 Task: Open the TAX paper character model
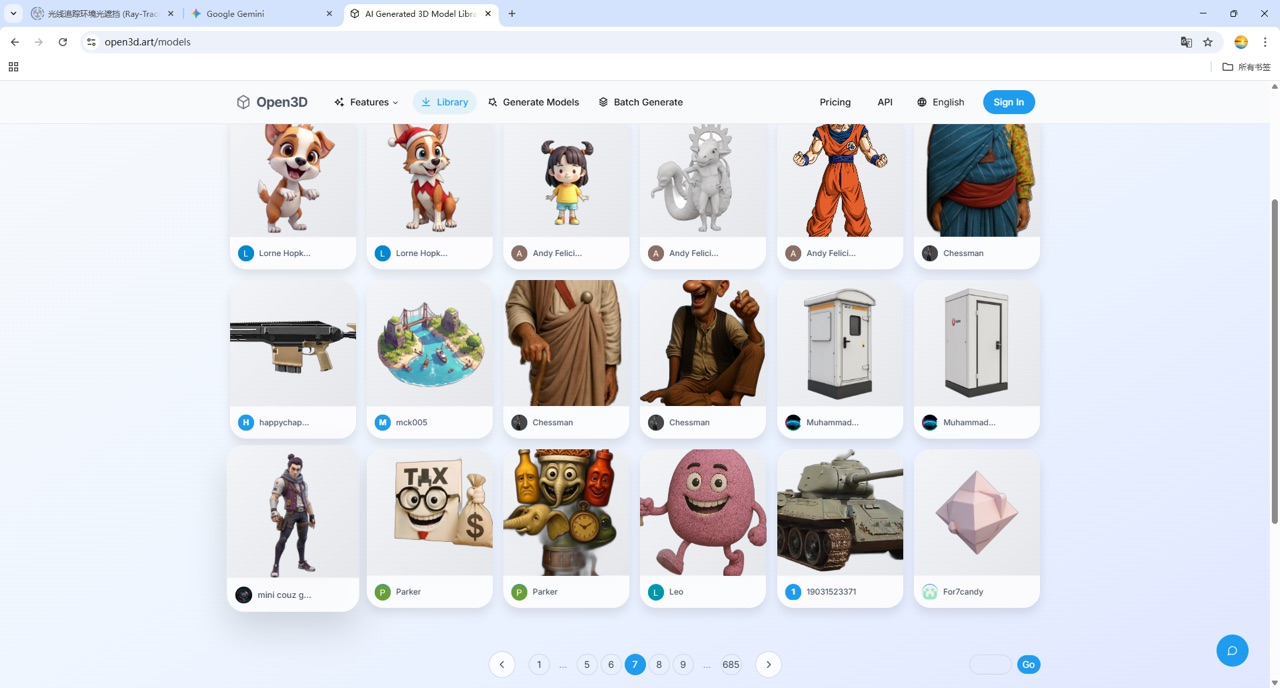click(430, 512)
